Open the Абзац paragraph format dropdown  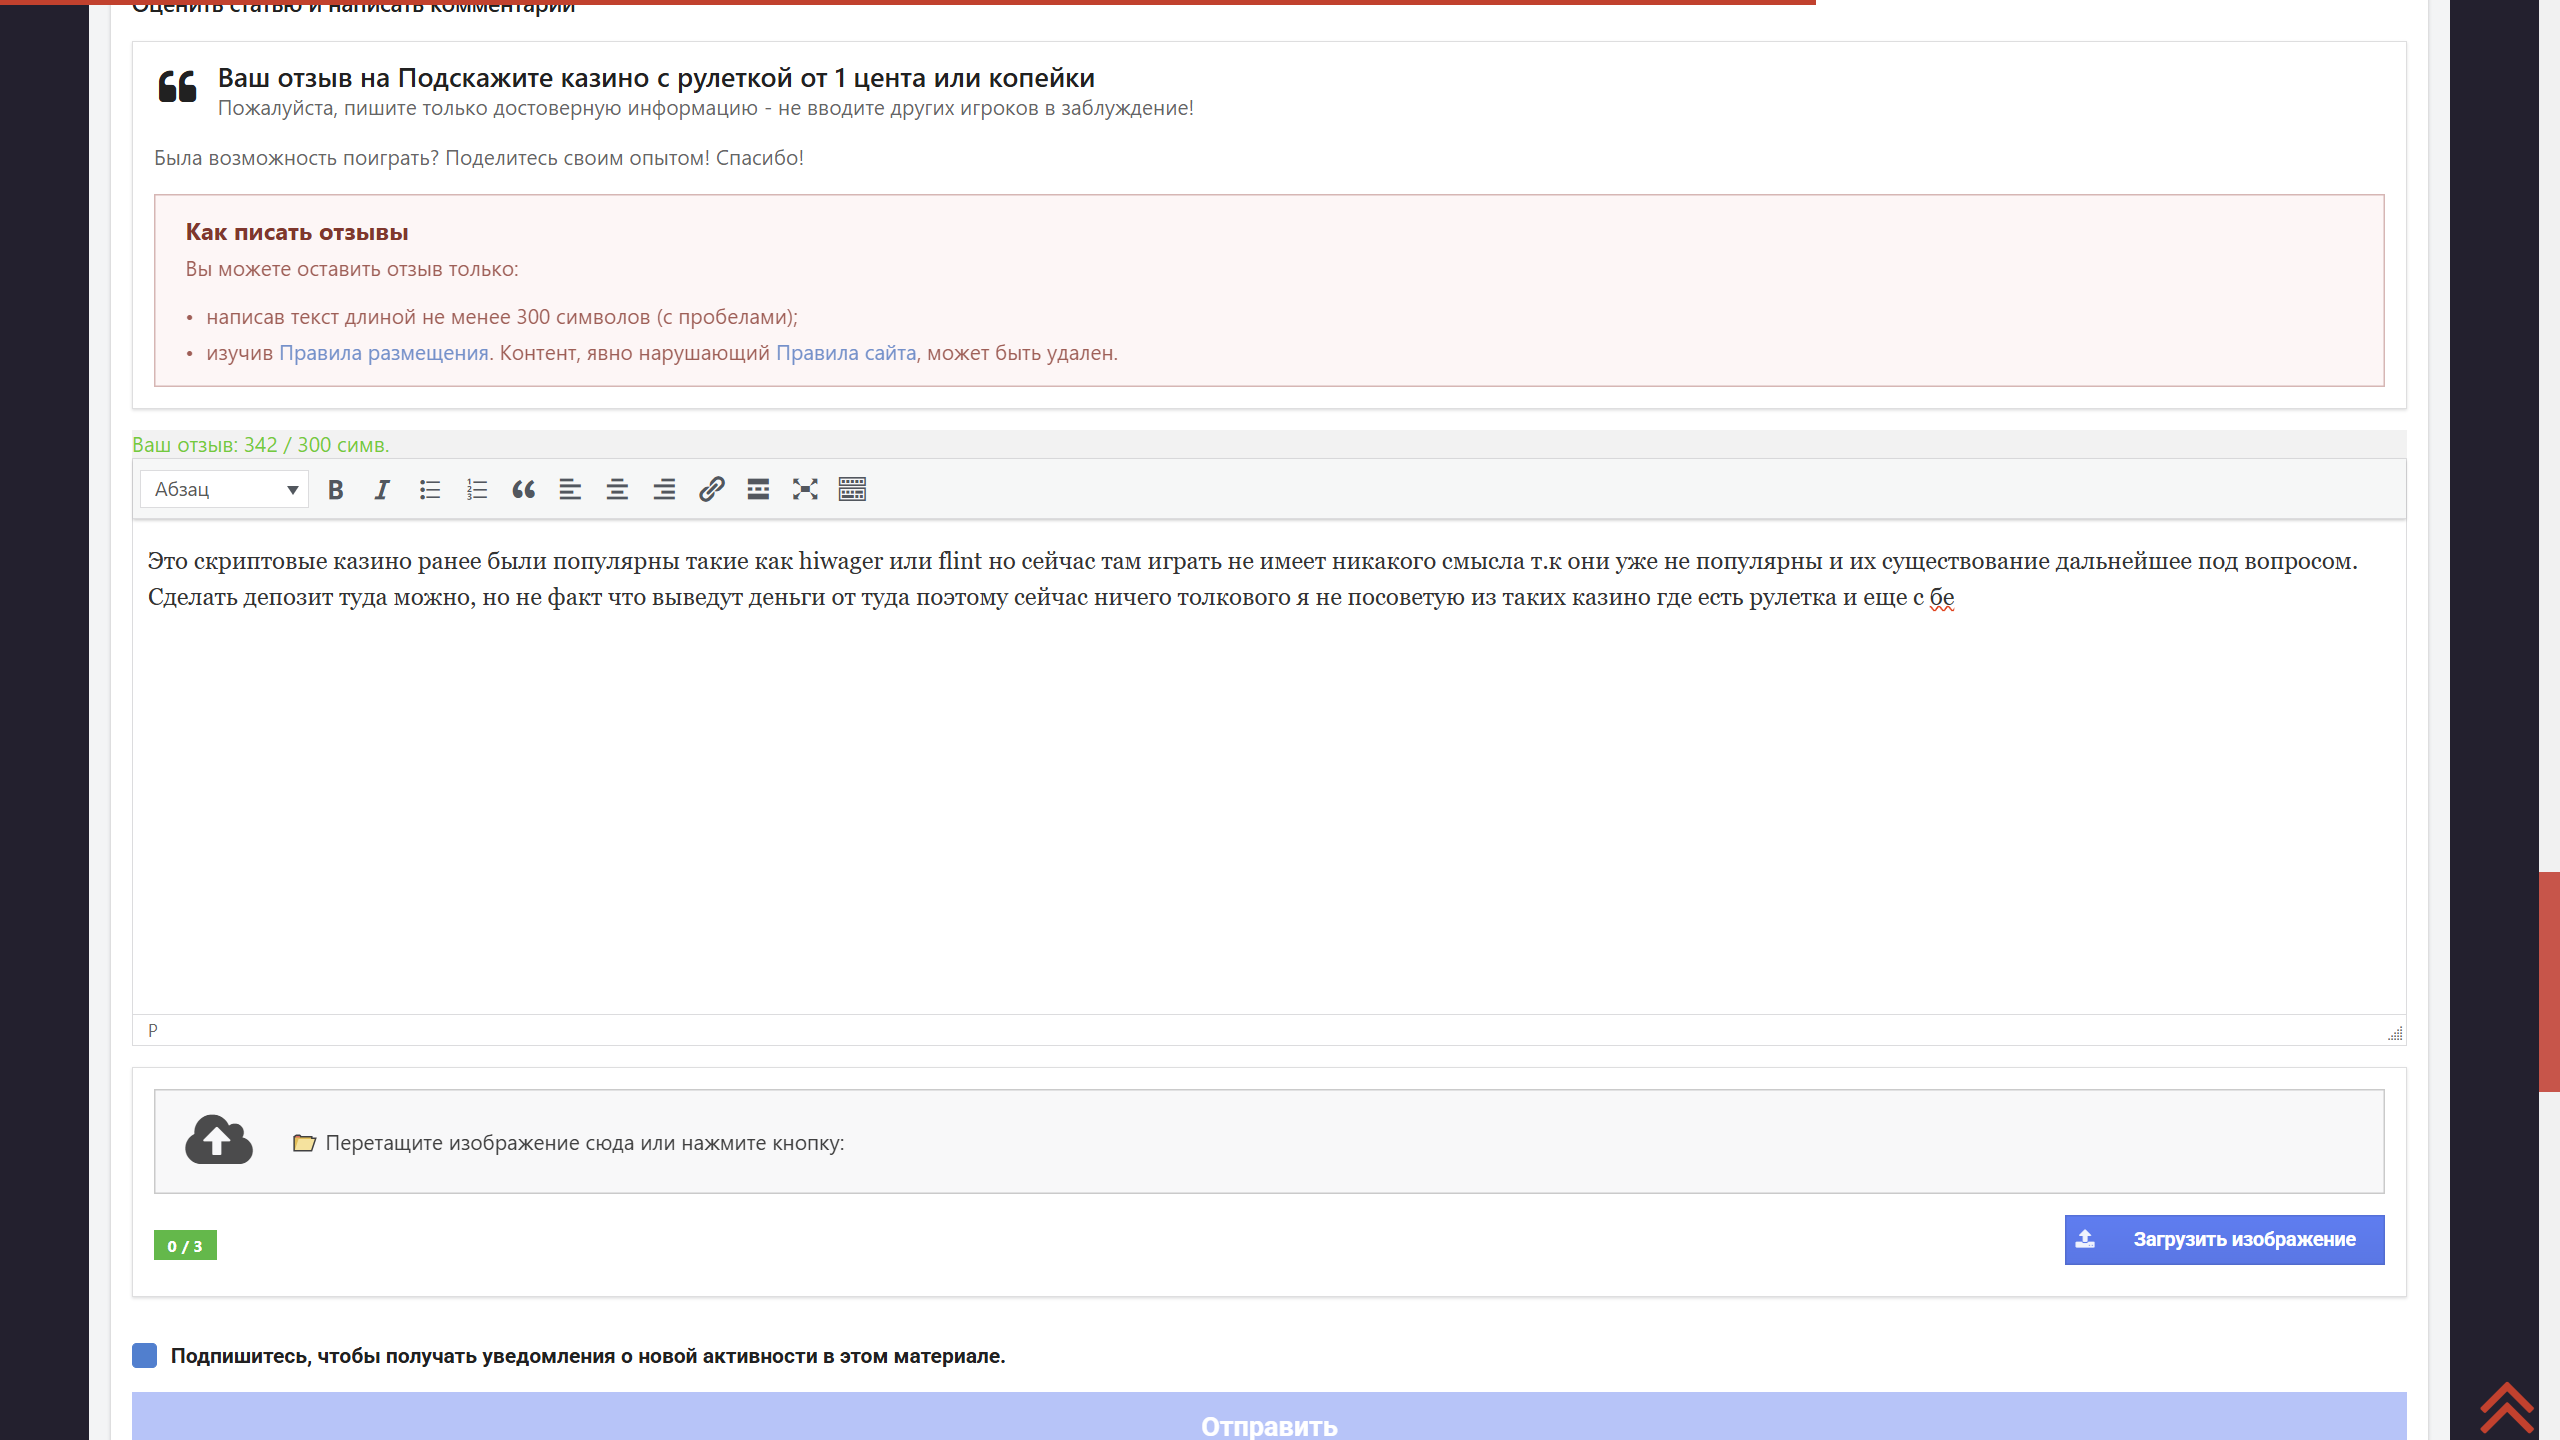(225, 489)
